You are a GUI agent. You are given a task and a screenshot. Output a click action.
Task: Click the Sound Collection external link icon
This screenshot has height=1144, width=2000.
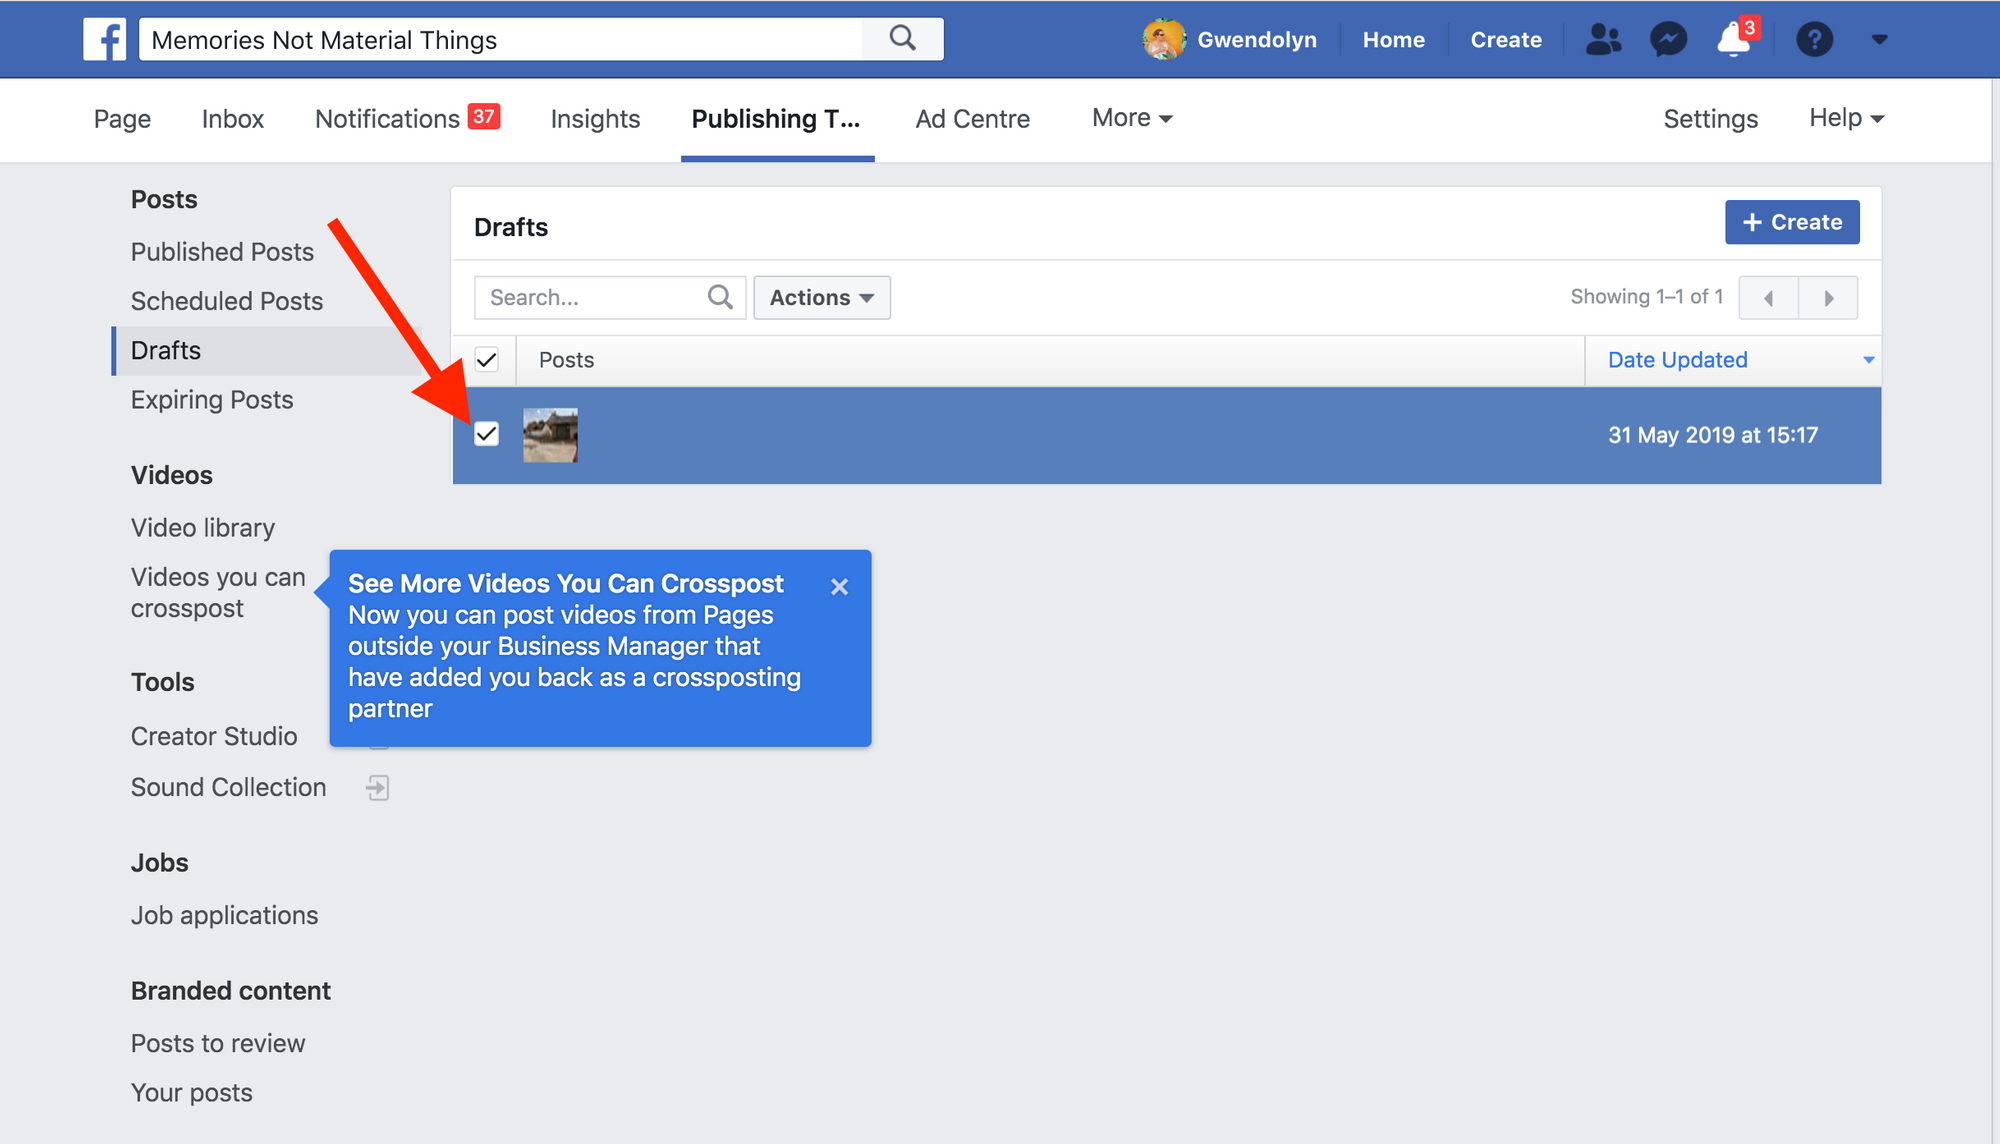[377, 788]
